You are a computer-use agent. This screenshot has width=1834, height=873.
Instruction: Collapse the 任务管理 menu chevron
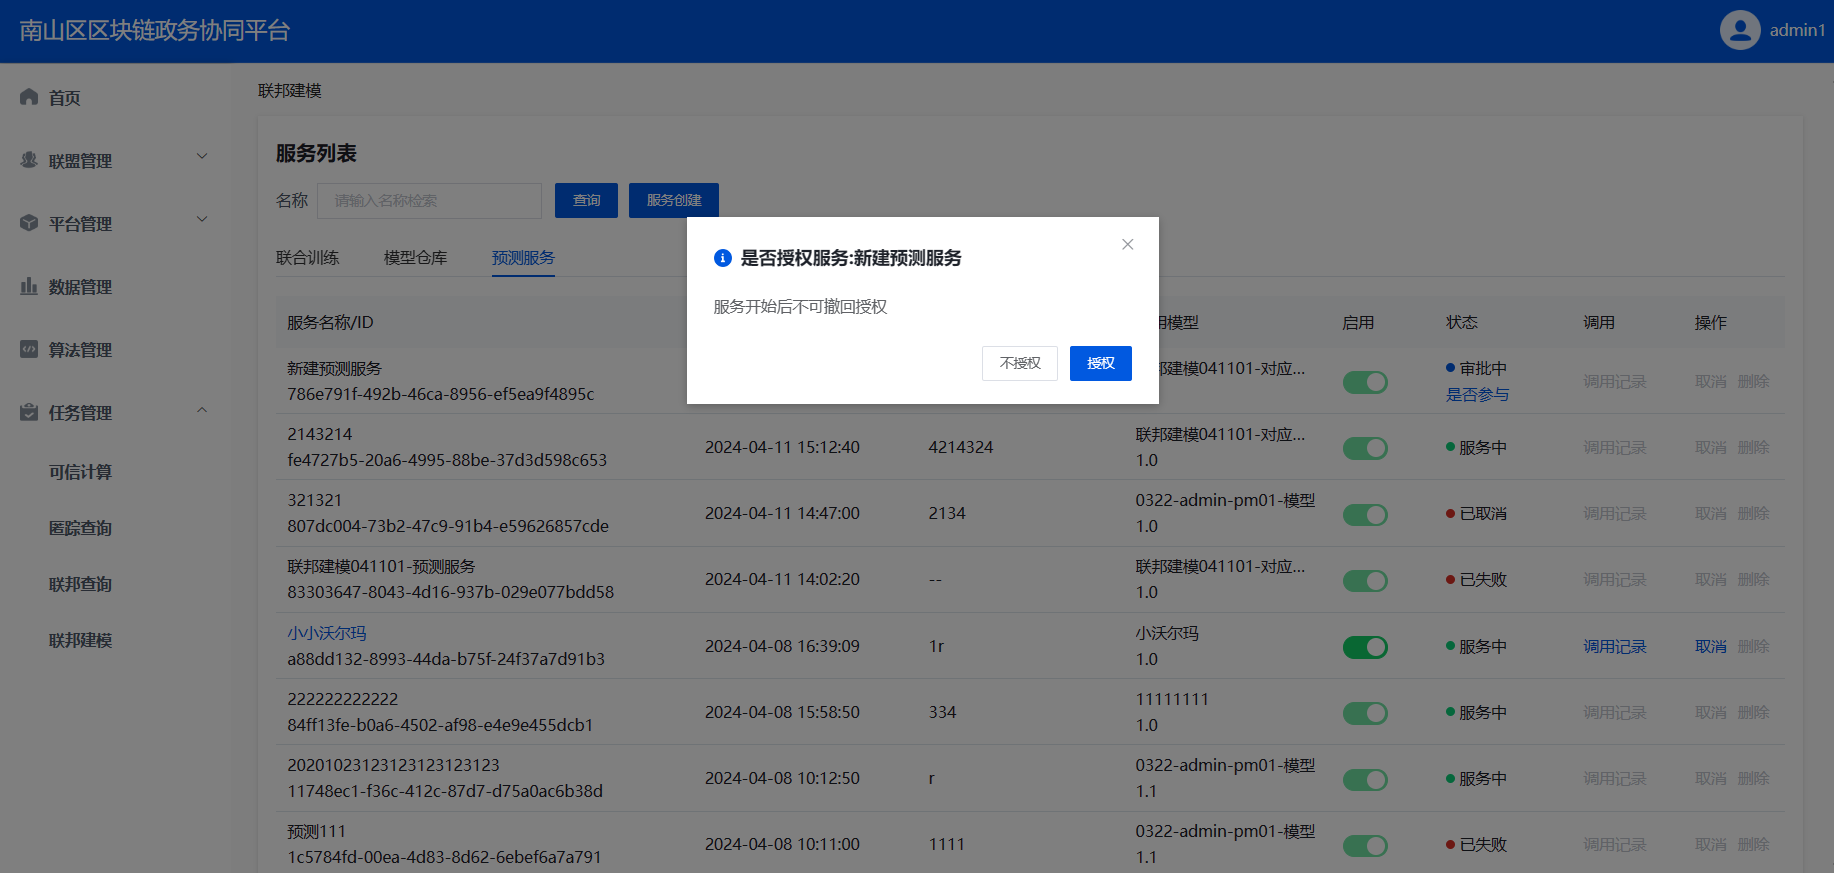[x=202, y=410]
